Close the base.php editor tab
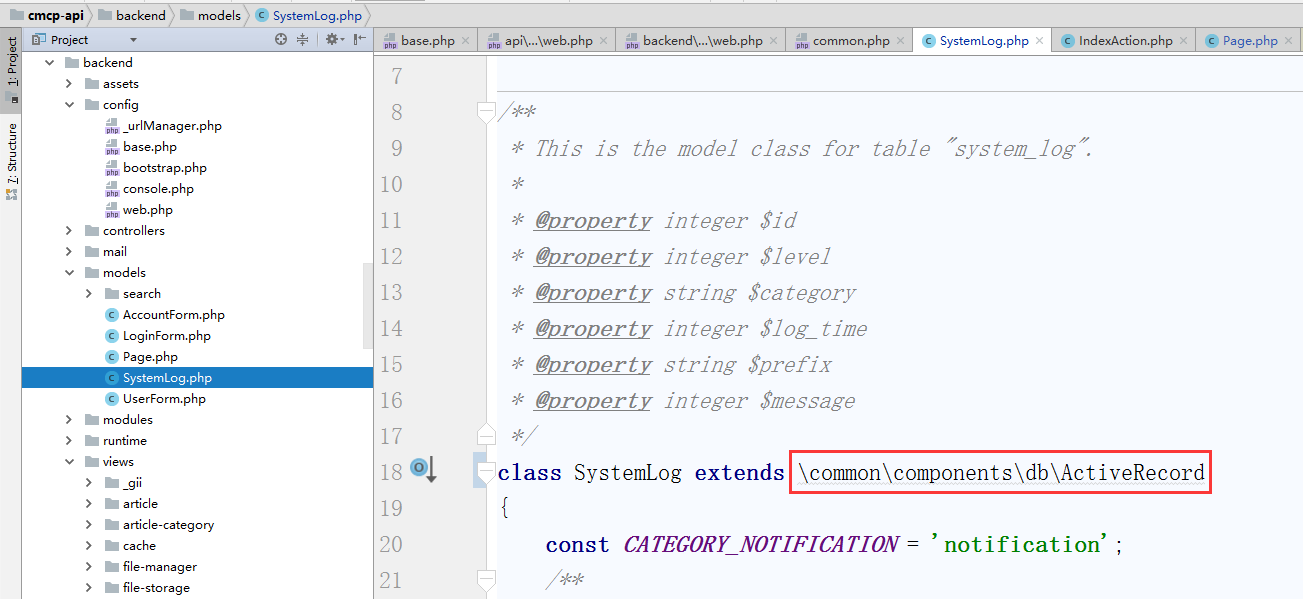 pyautogui.click(x=466, y=41)
